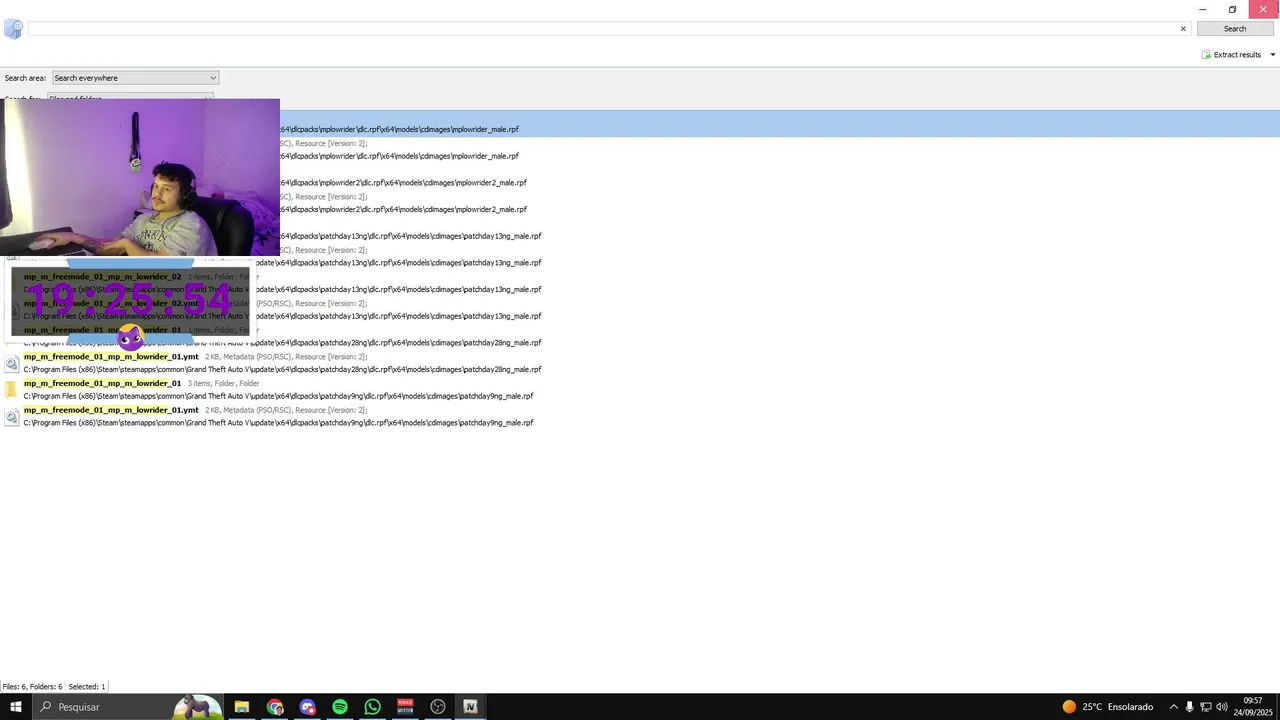
Task: Click the file icon of patchday28ng lowrider_01.ymt
Action: (11, 364)
